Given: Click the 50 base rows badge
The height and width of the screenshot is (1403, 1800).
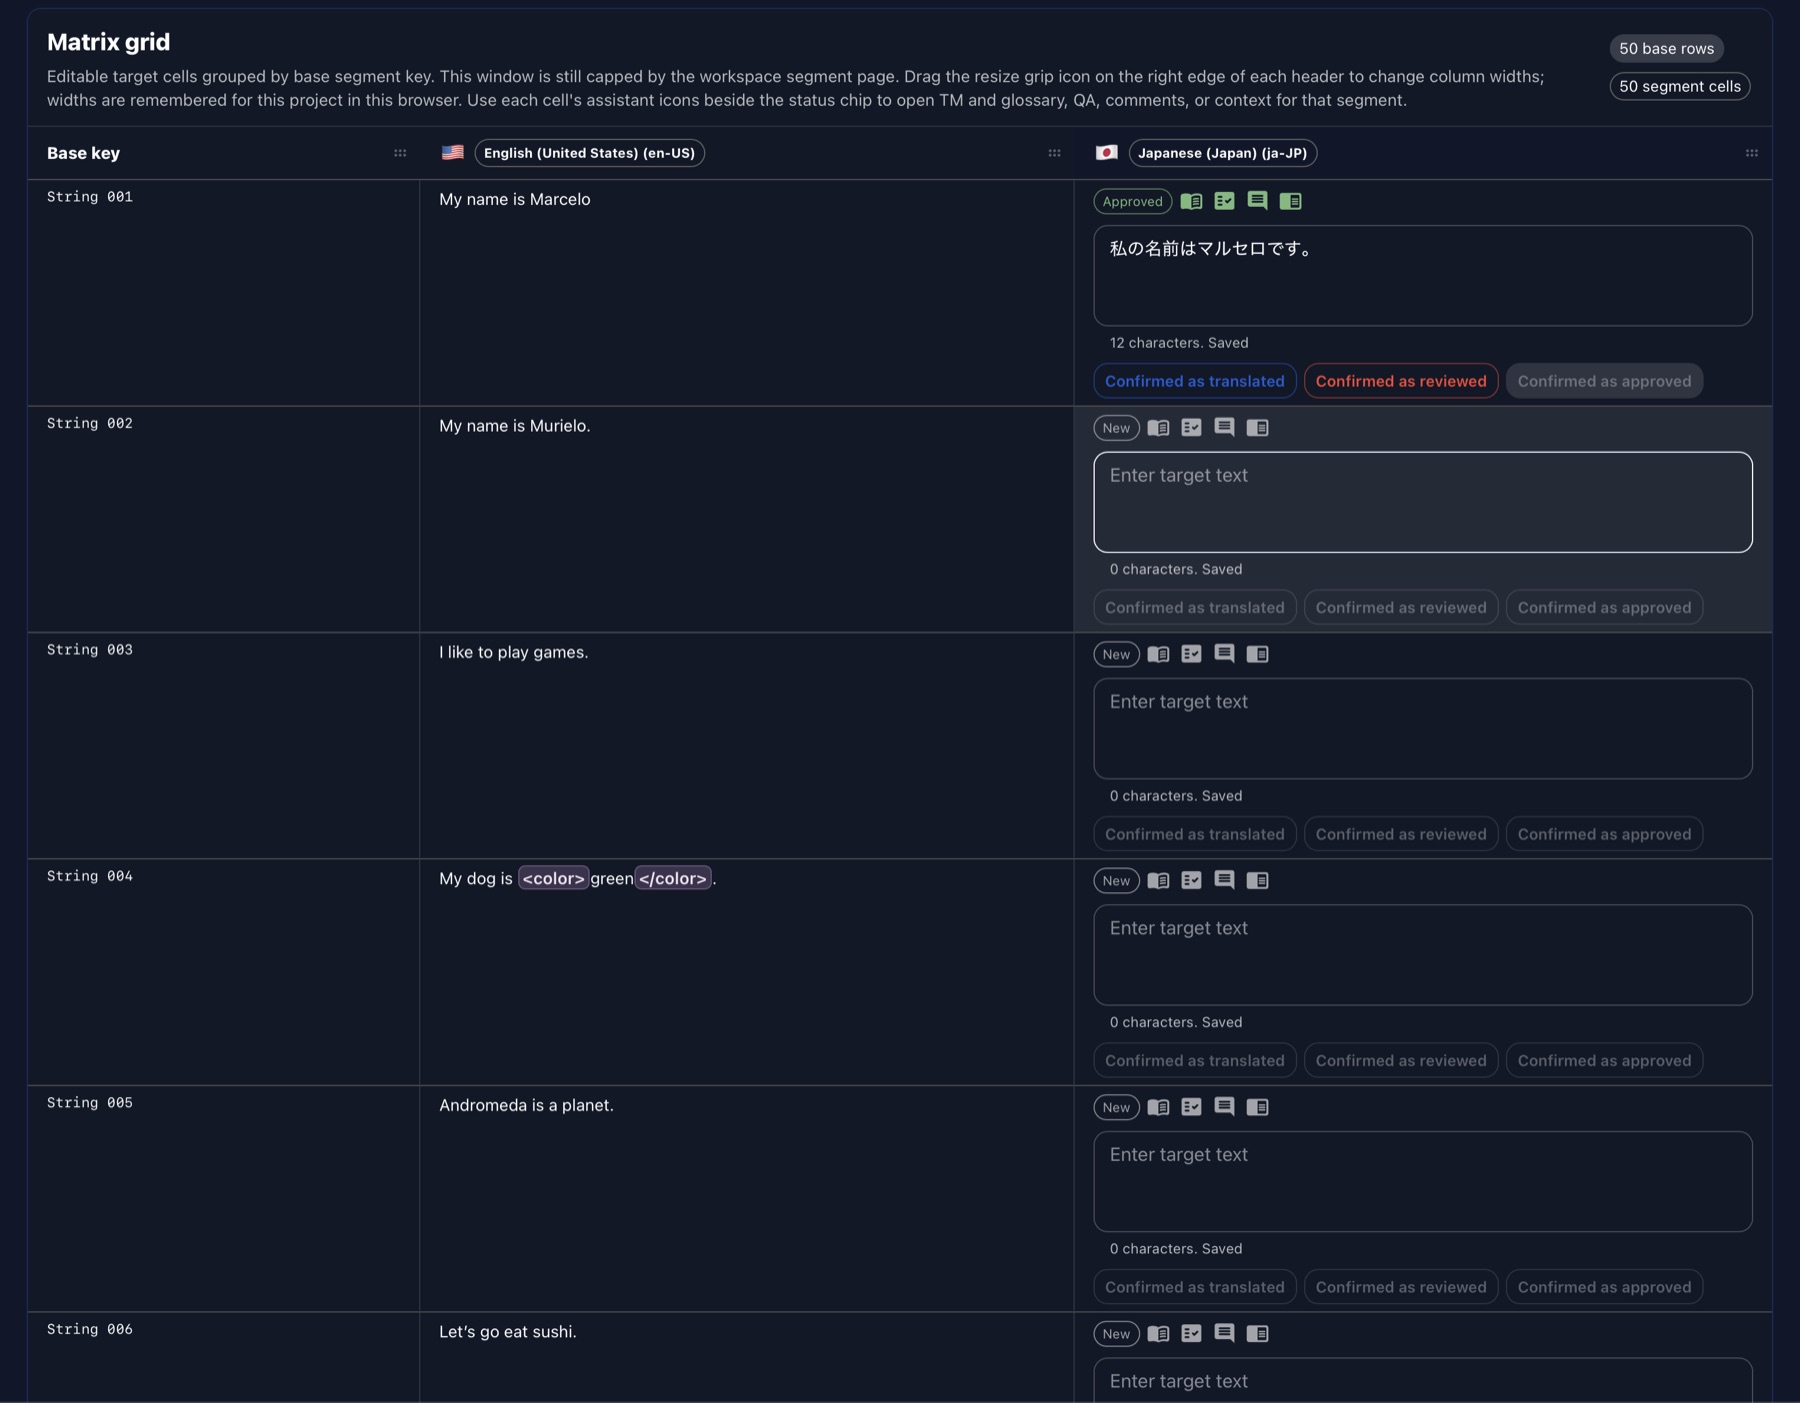Looking at the screenshot, I should [1666, 48].
